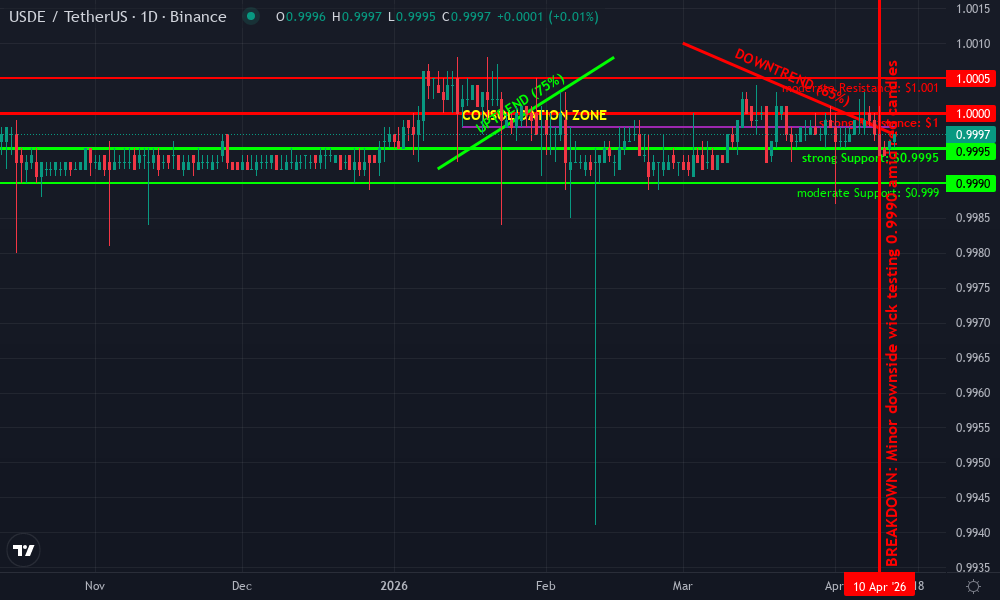The height and width of the screenshot is (600, 1000).
Task: Click the DOWNTREND (65%) trendline label
Action: coord(793,77)
